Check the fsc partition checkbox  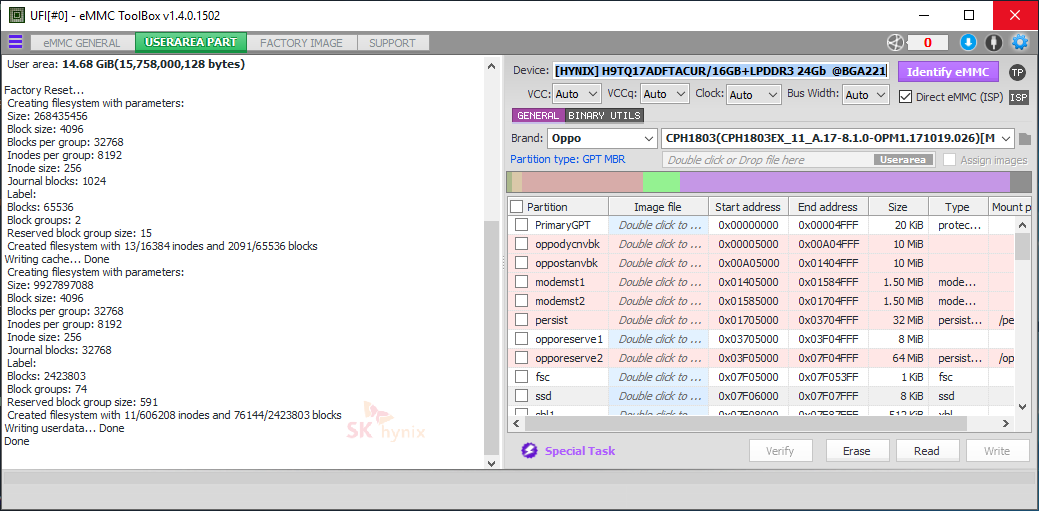click(x=521, y=377)
